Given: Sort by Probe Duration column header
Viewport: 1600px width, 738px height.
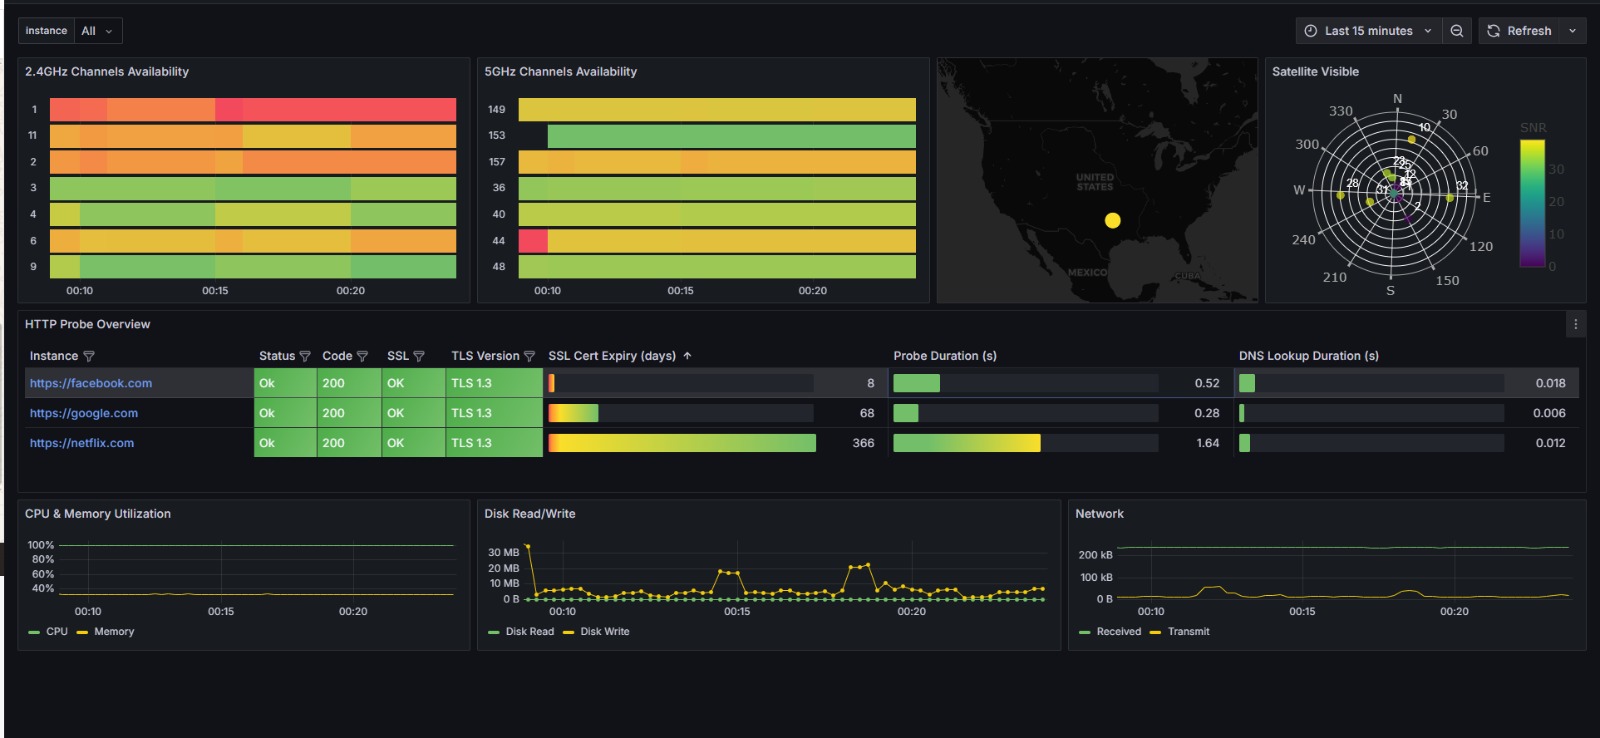Looking at the screenshot, I should [x=944, y=356].
